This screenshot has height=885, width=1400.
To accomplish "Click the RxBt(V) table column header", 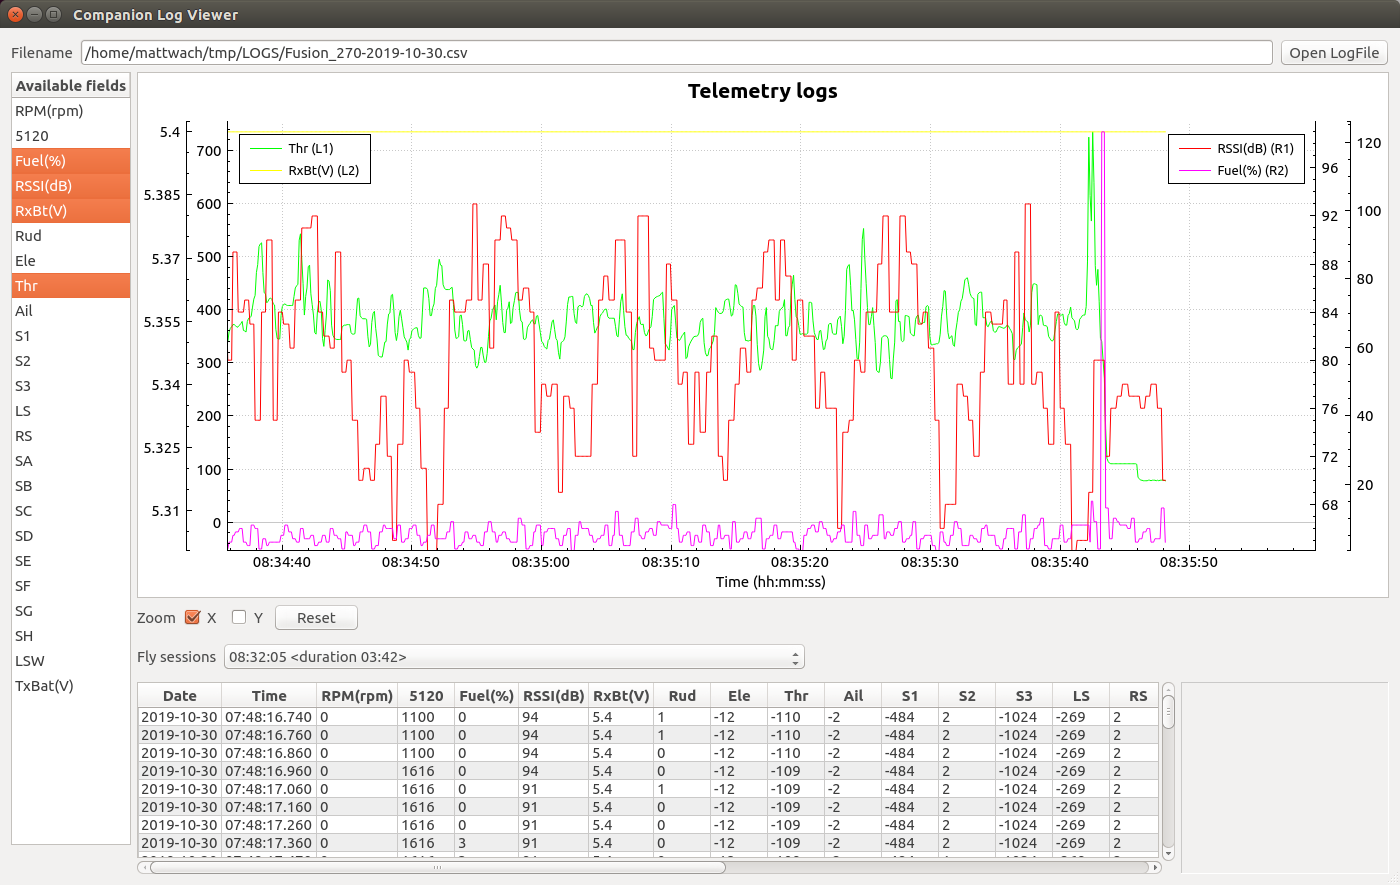I will pyautogui.click(x=621, y=696).
